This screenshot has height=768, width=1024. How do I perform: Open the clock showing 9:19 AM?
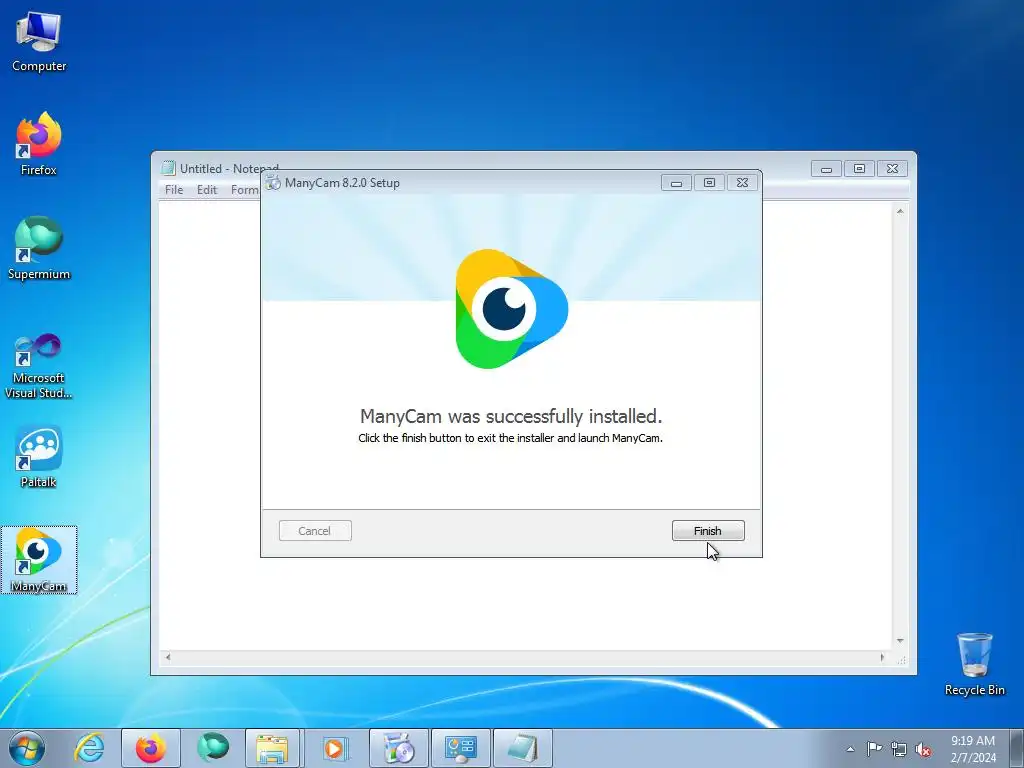973,749
